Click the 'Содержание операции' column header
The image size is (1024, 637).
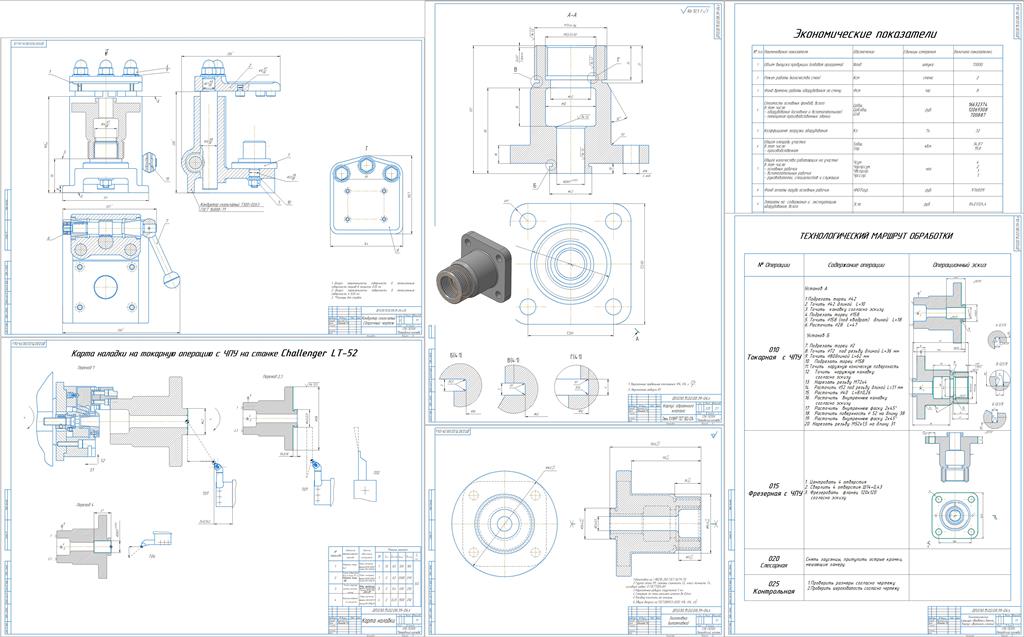pos(853,264)
